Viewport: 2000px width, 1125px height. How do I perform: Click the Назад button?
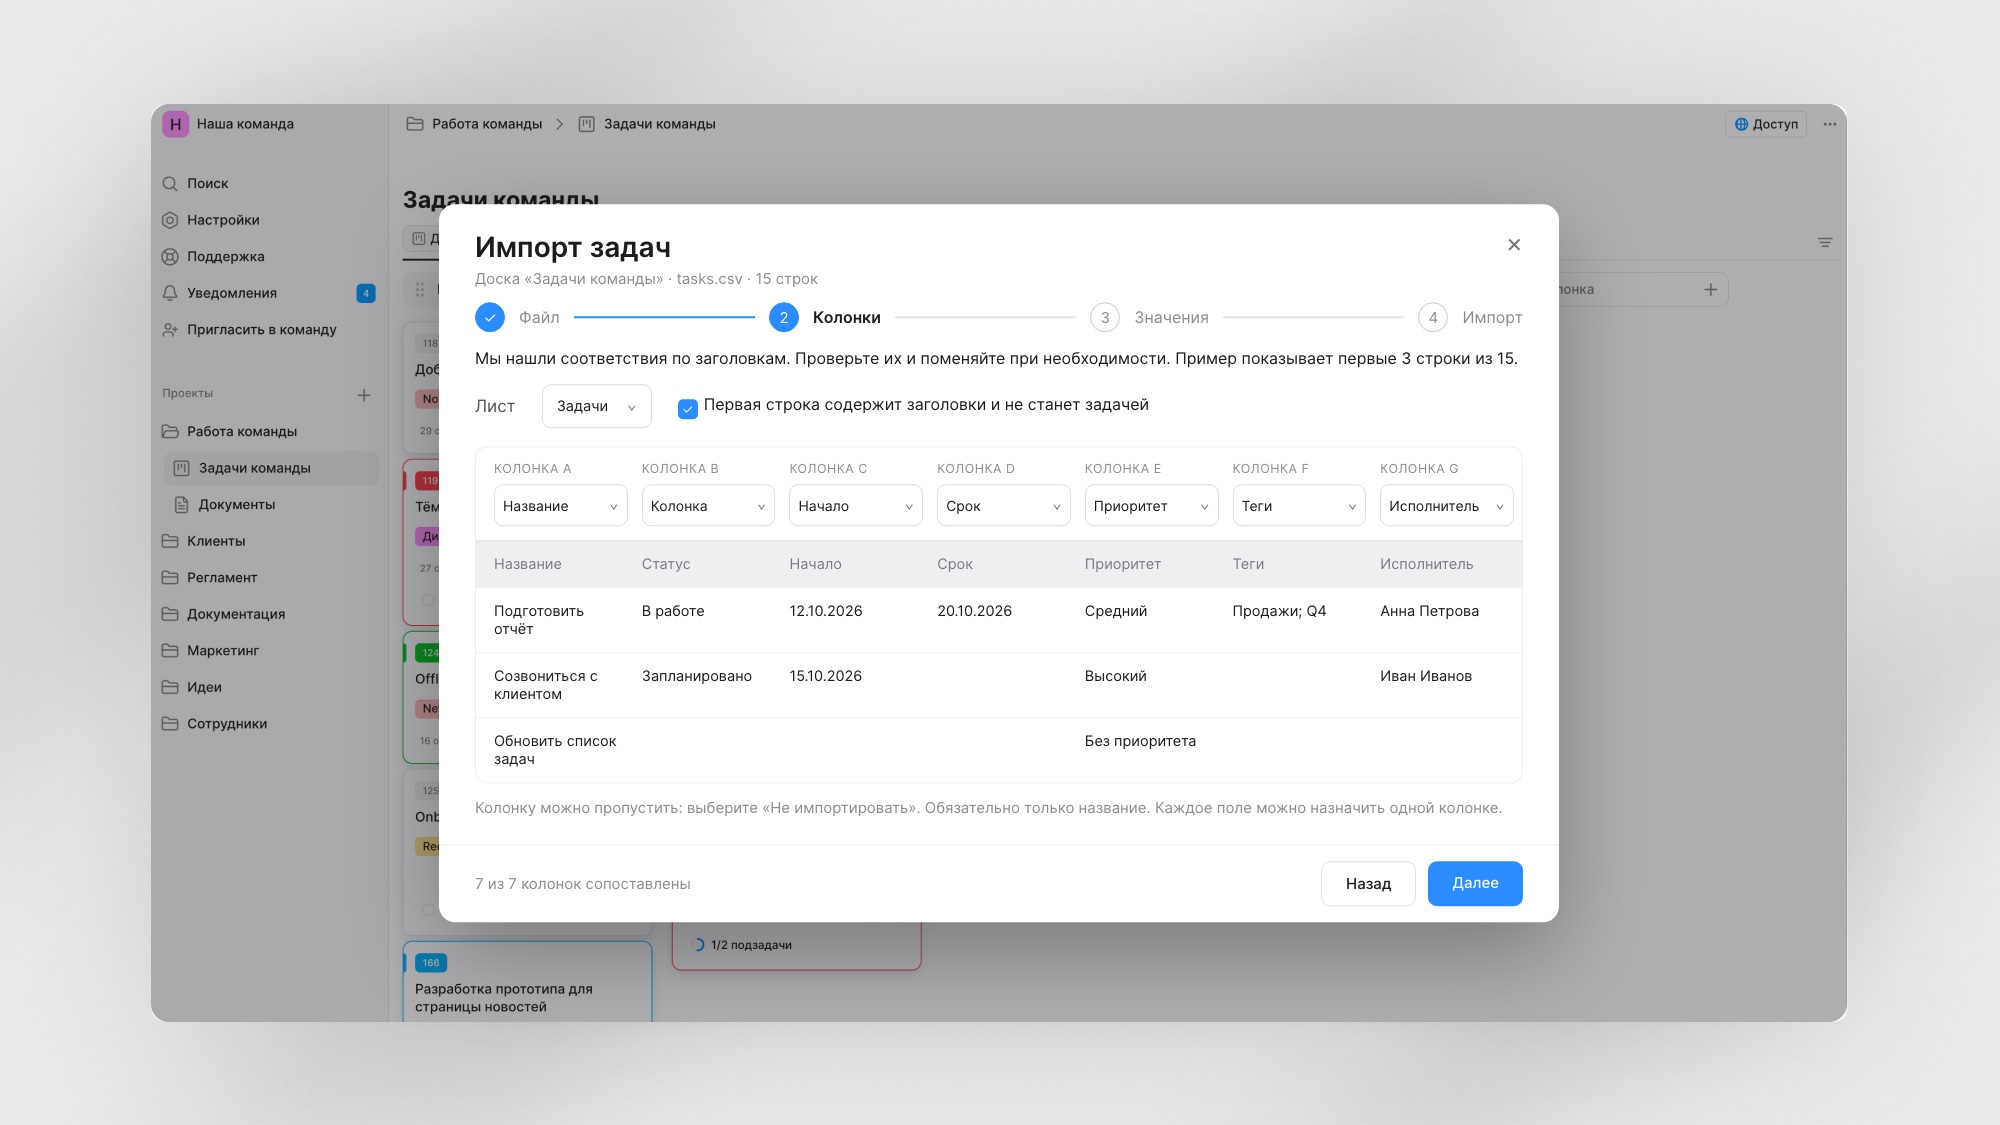tap(1368, 884)
